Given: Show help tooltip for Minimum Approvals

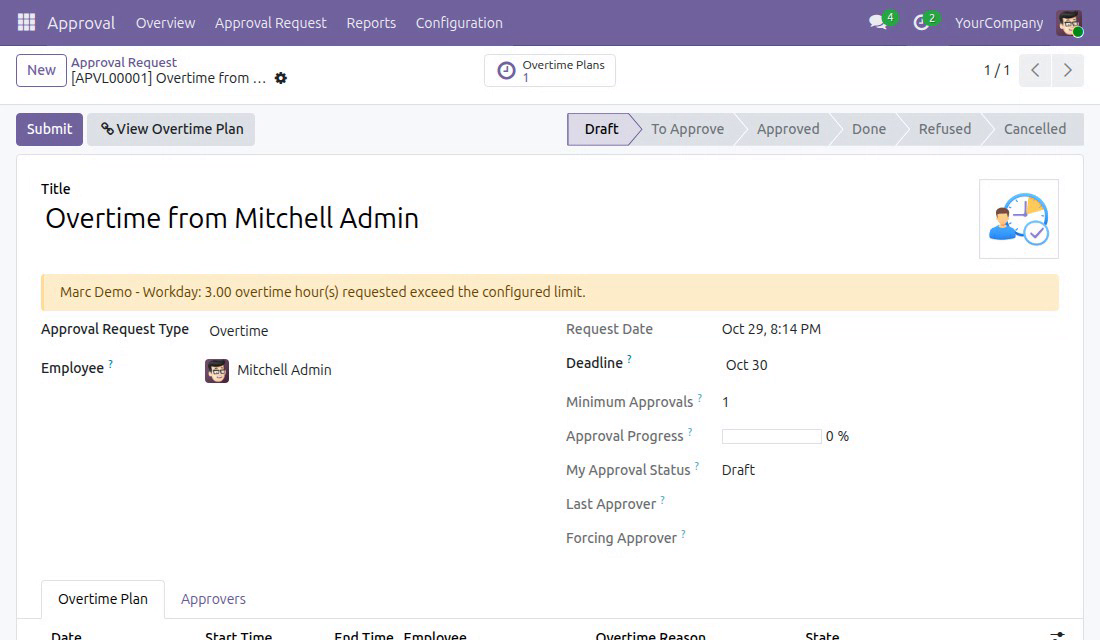Looking at the screenshot, I should pos(699,398).
